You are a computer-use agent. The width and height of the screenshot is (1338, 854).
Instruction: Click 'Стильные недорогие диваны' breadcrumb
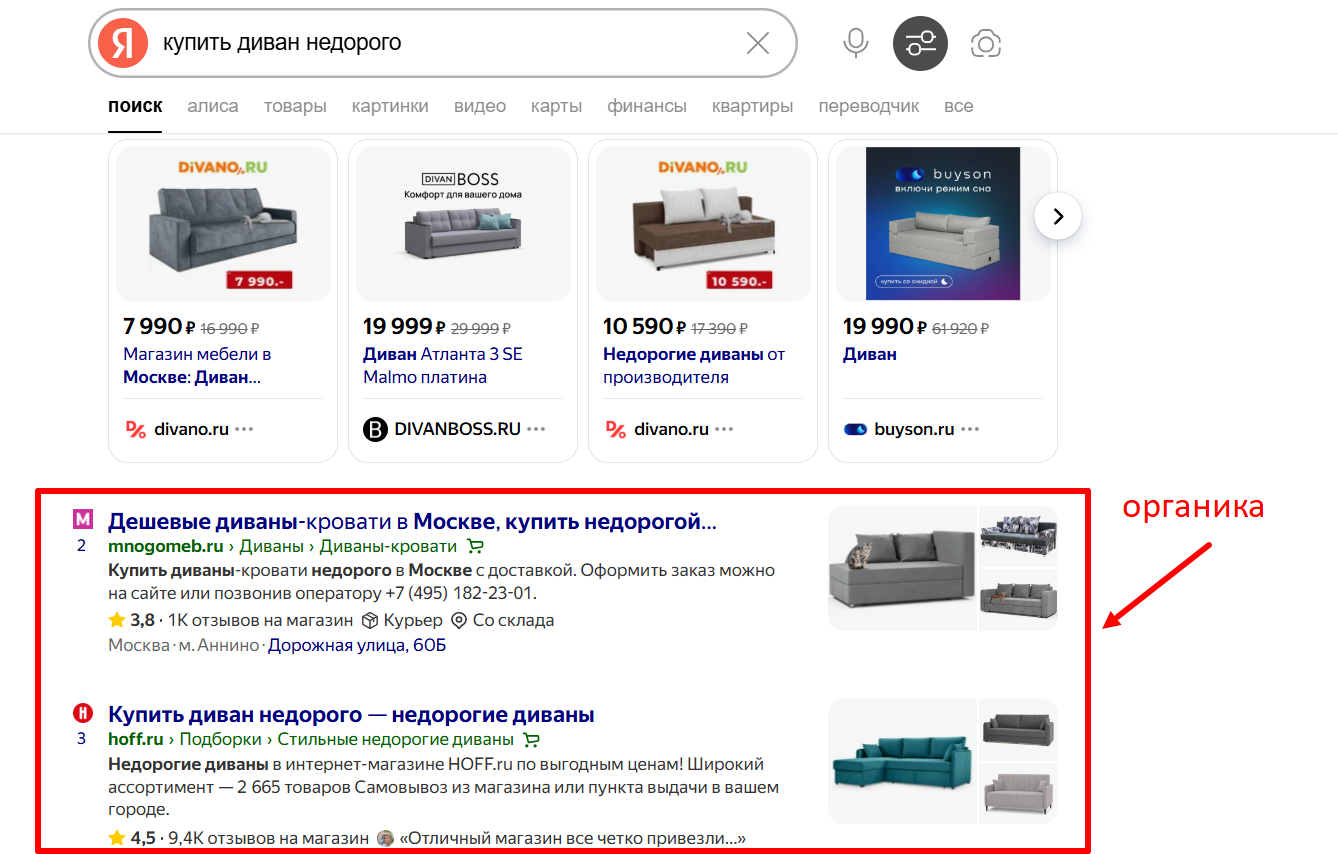click(x=396, y=740)
